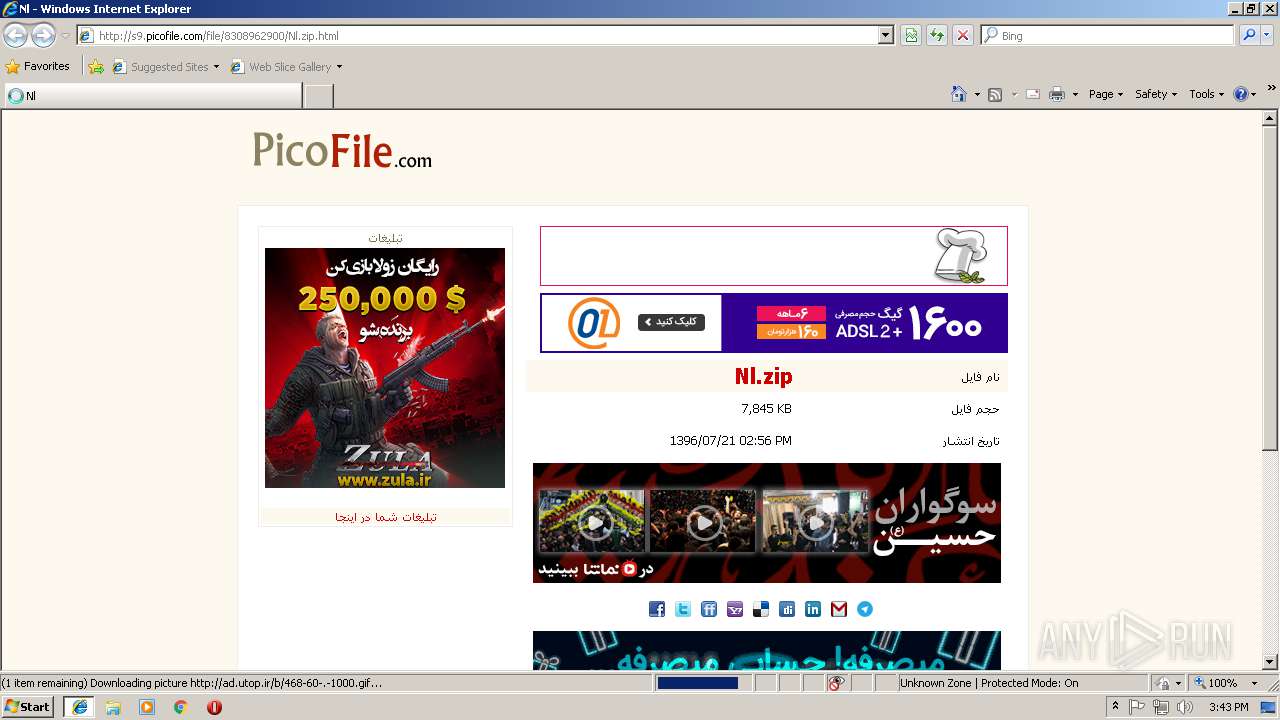Click the 3:43 PM clock

[x=1228, y=707]
